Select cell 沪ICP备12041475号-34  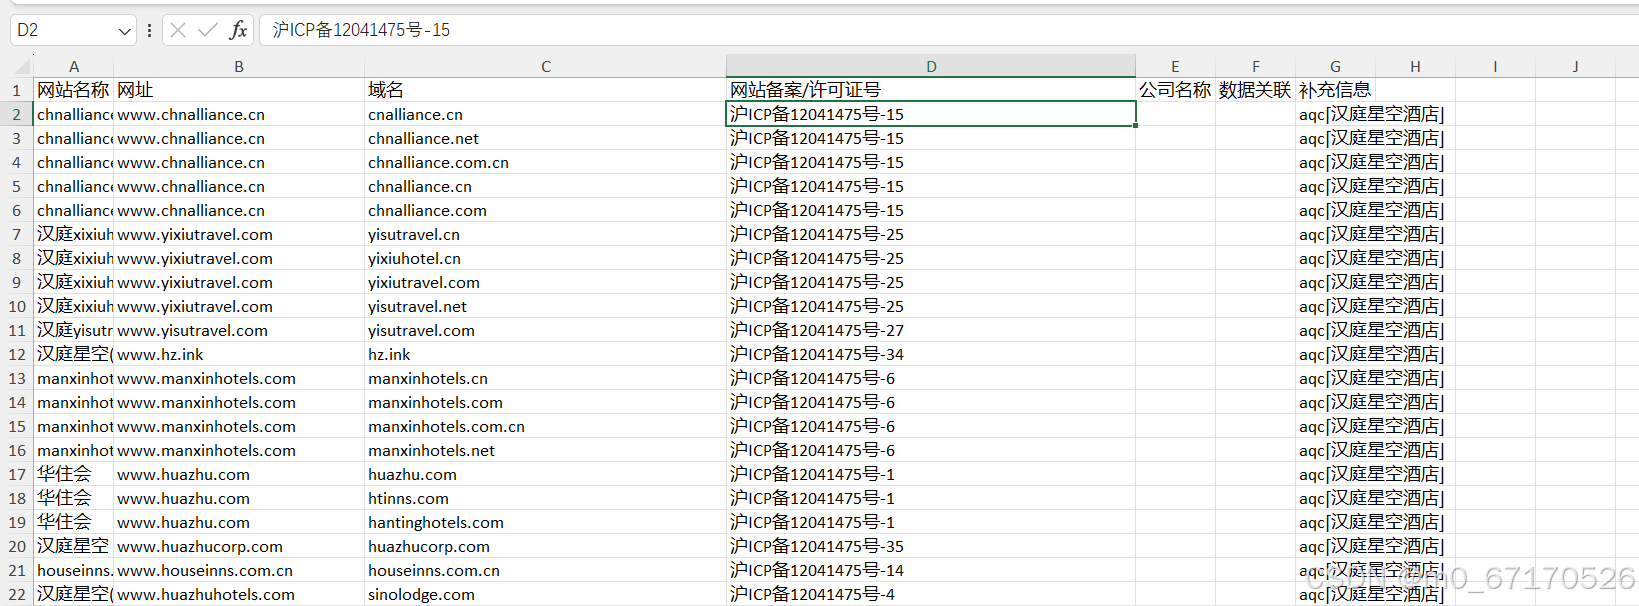point(931,354)
